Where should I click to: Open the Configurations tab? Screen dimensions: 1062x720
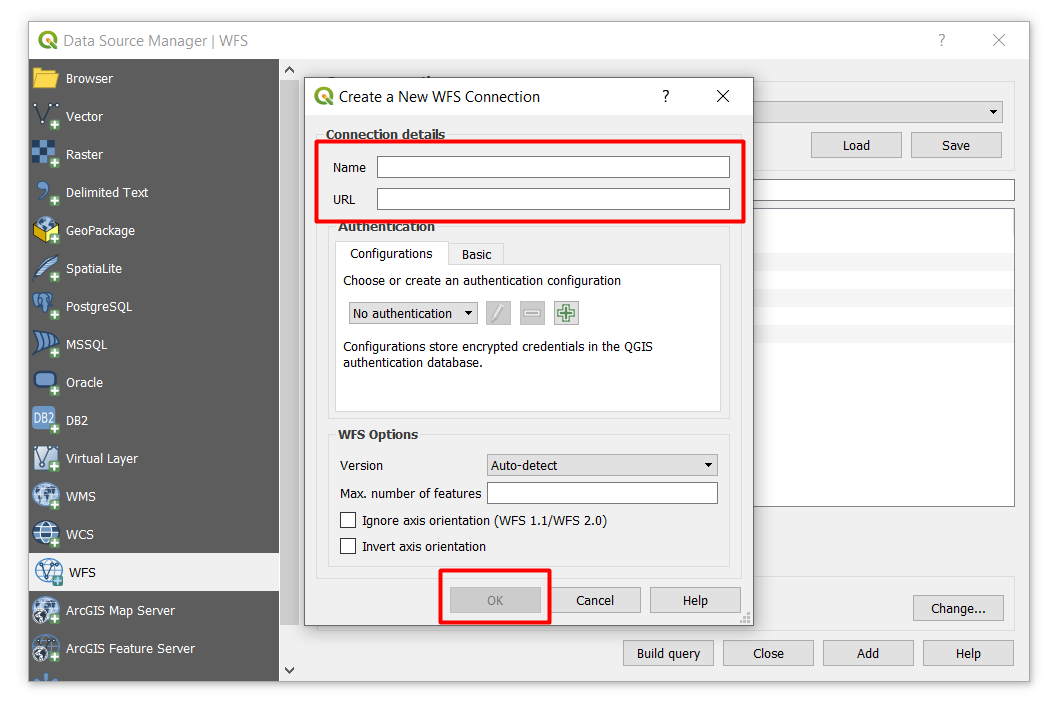coord(391,254)
